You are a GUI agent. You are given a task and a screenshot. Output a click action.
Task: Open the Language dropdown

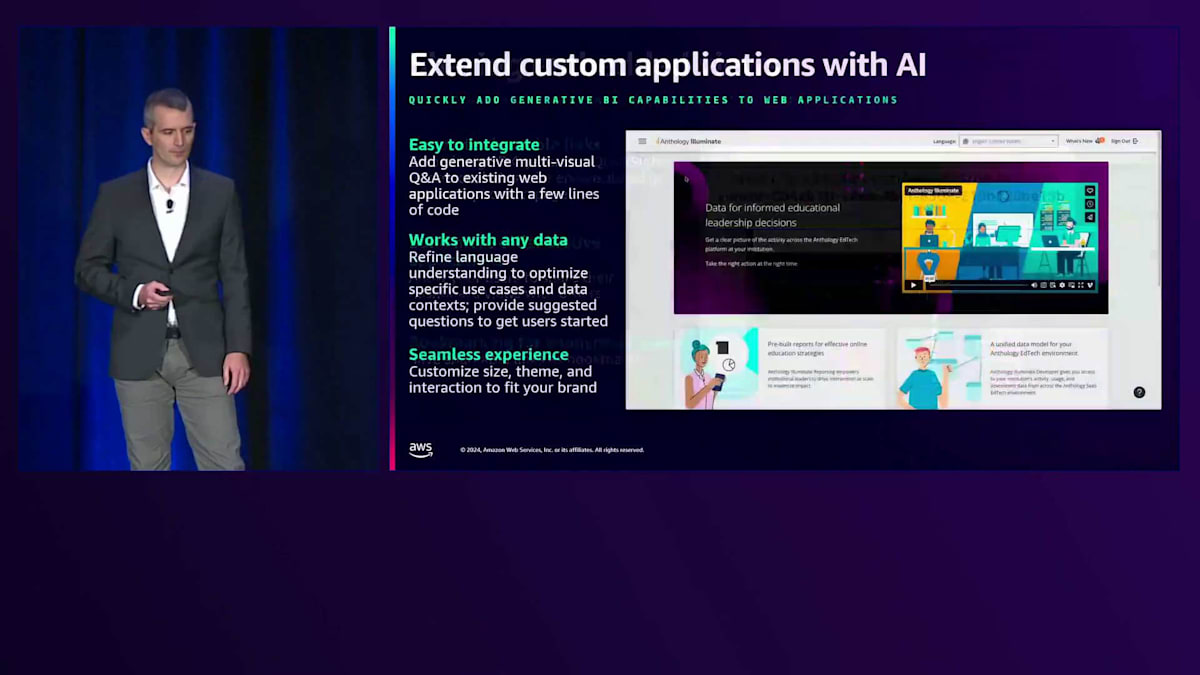[x=1008, y=141]
